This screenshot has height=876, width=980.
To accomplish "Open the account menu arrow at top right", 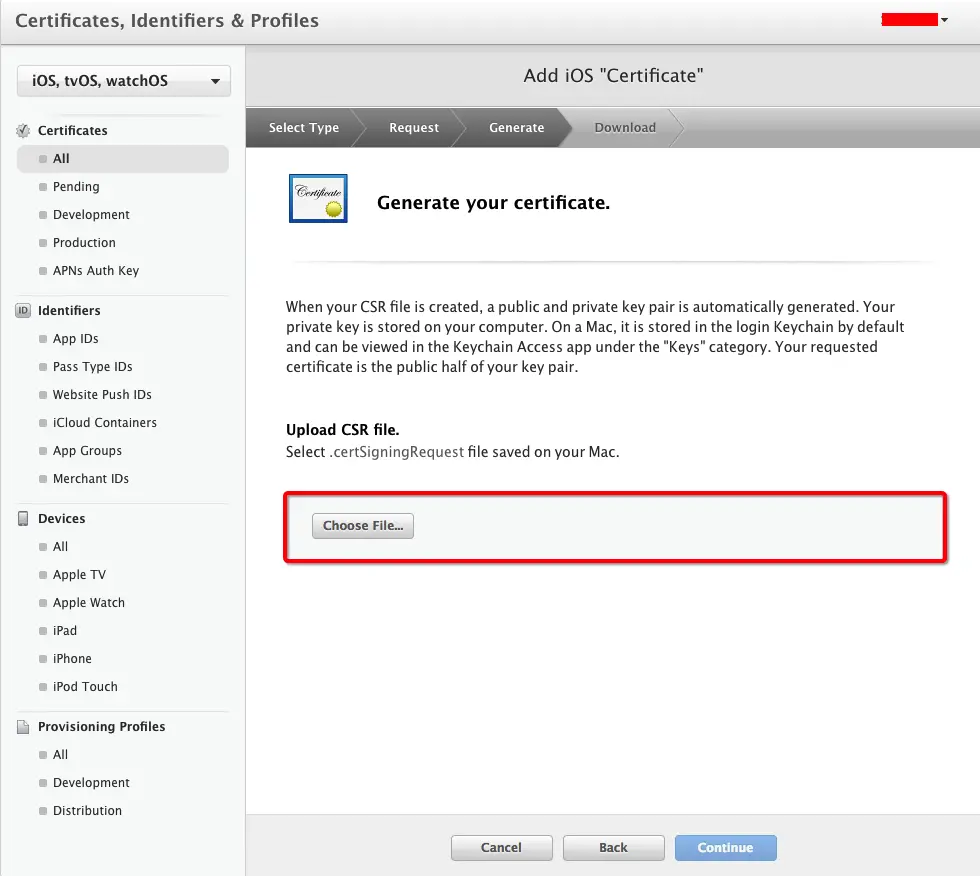I will pos(944,20).
